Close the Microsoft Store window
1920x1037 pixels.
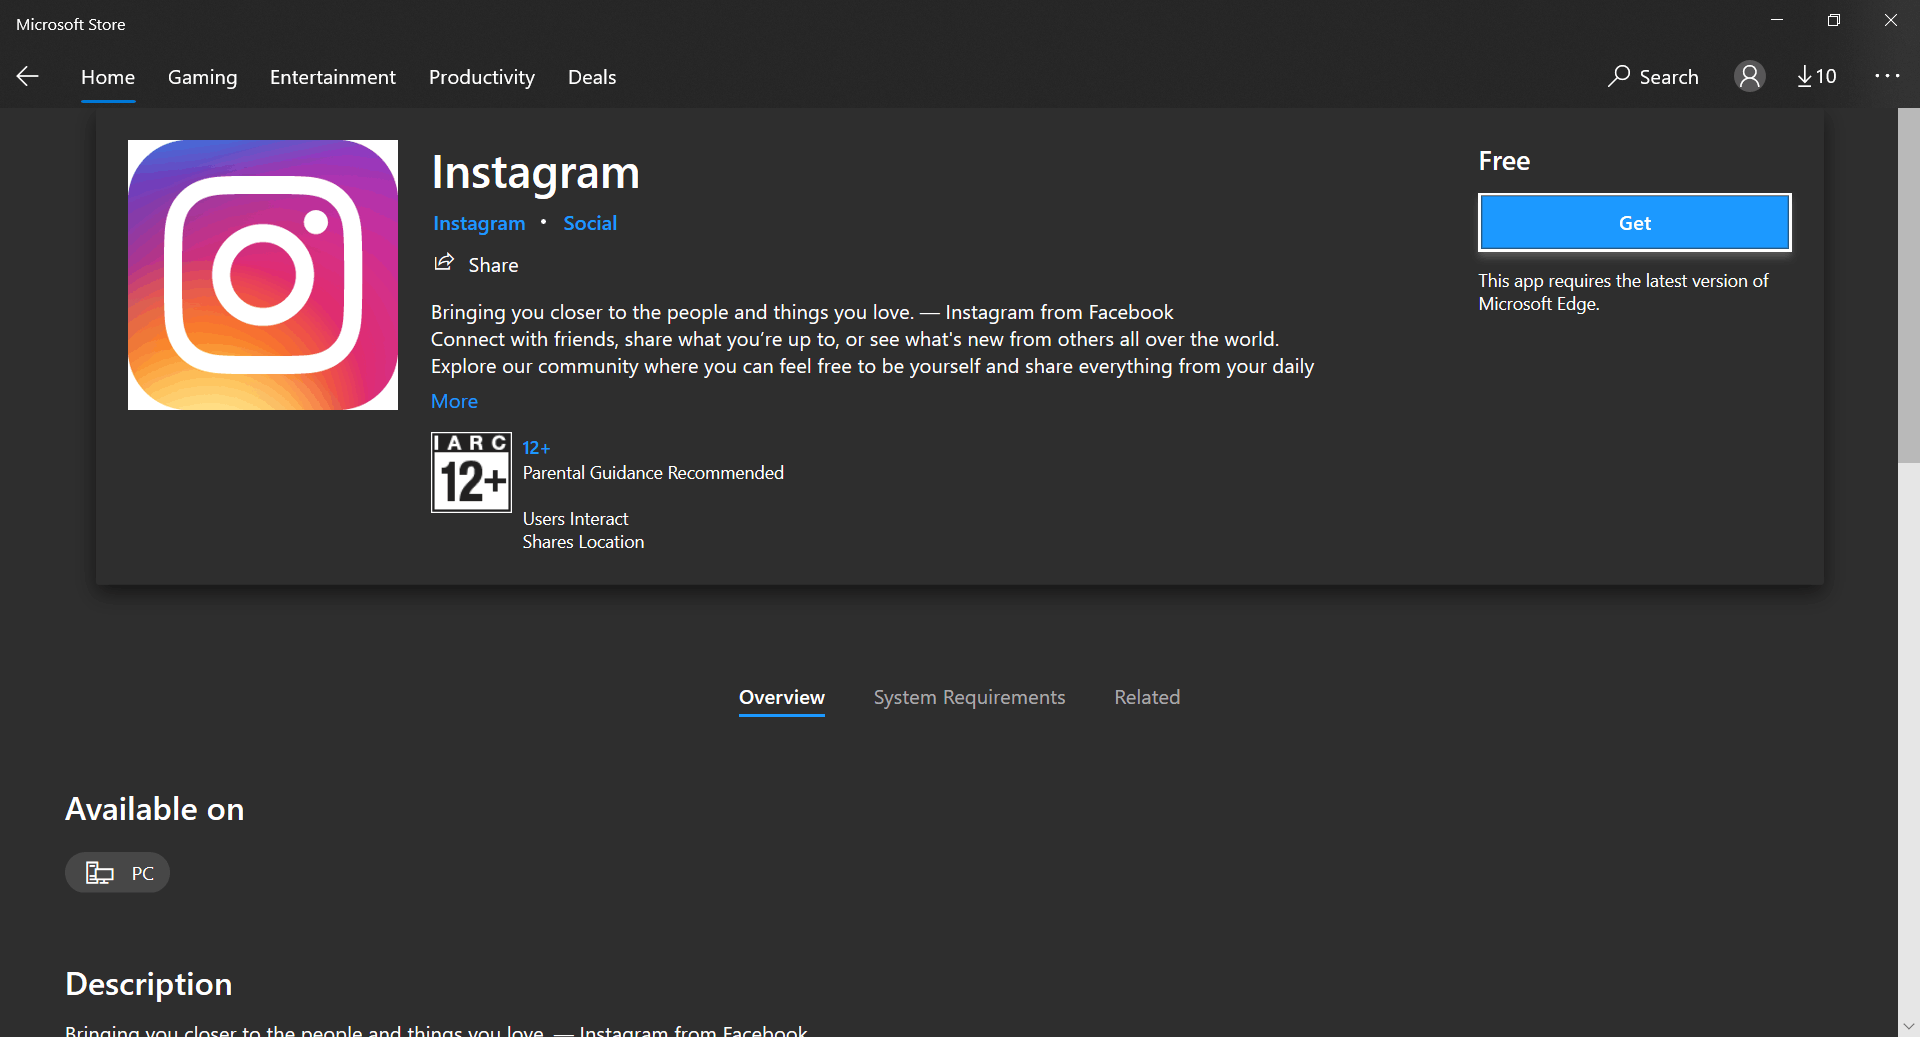tap(1890, 20)
